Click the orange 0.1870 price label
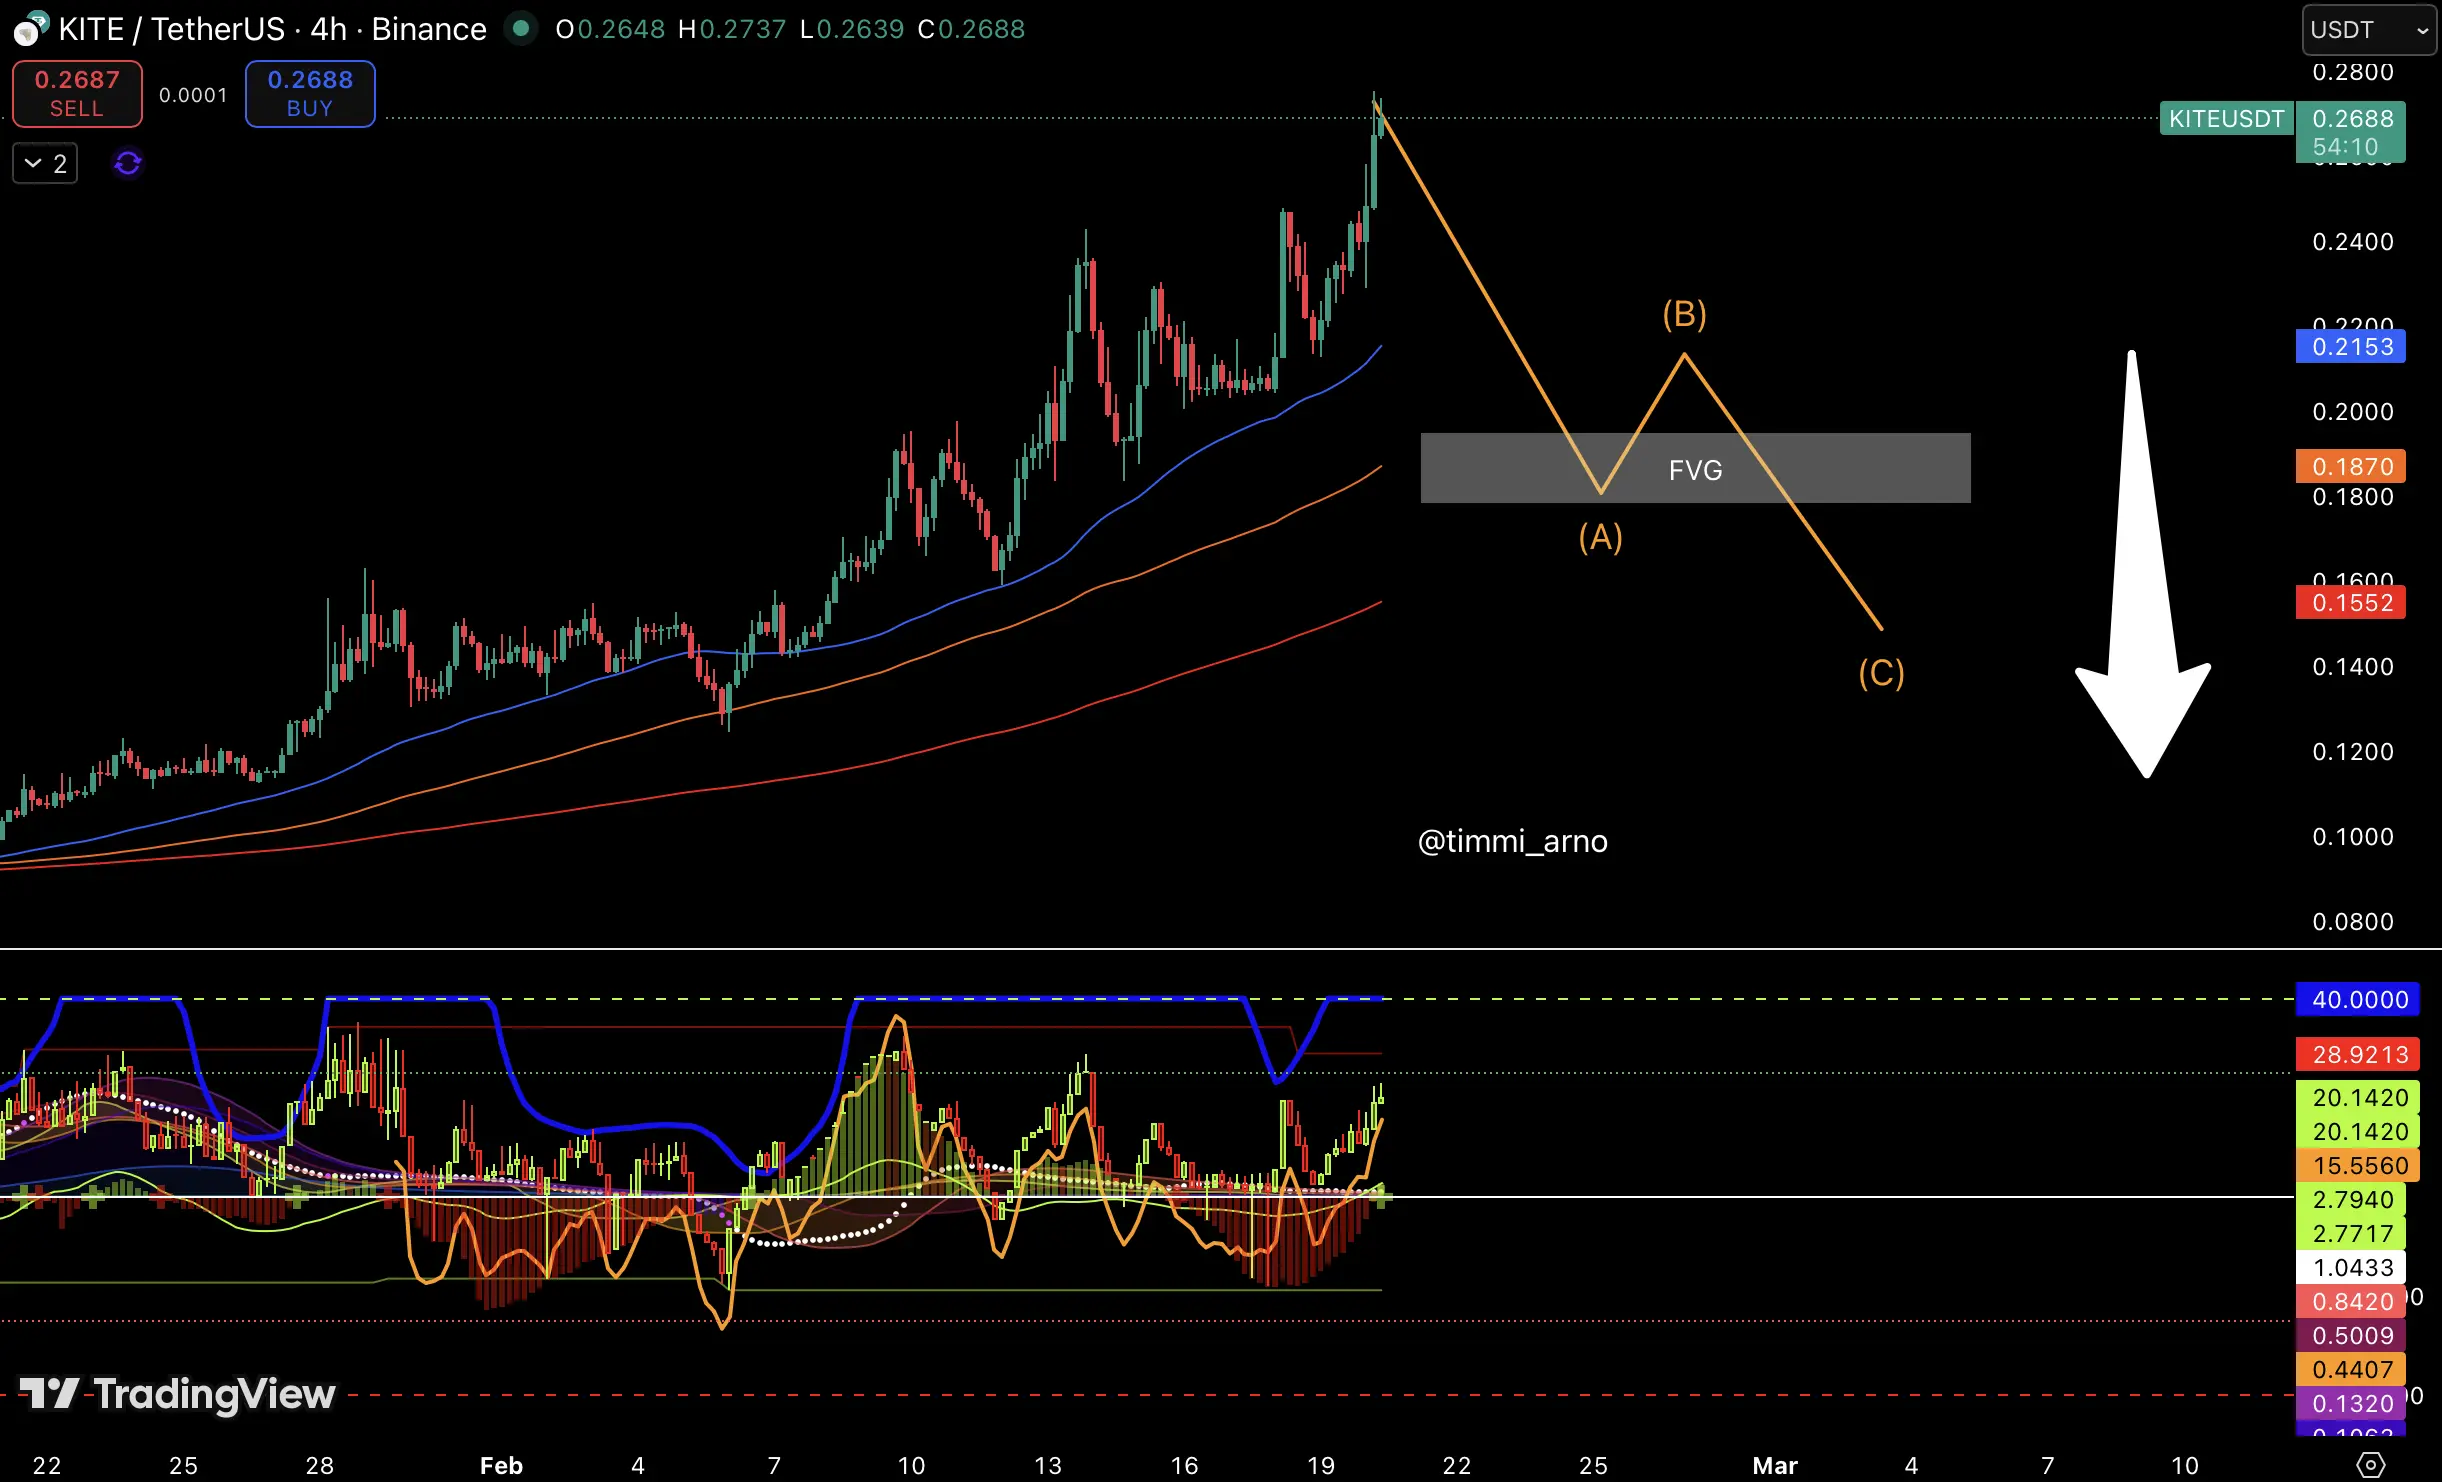2442x1482 pixels. [2351, 466]
